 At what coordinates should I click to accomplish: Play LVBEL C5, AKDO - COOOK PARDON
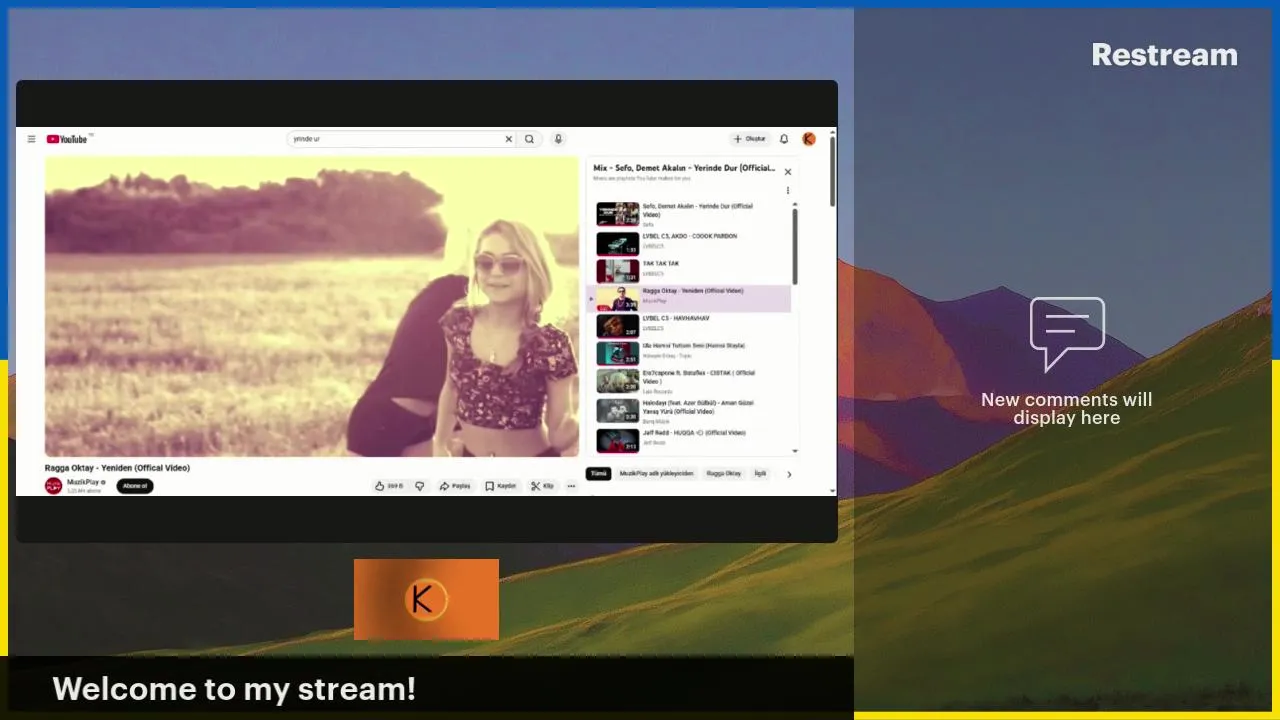click(x=690, y=243)
